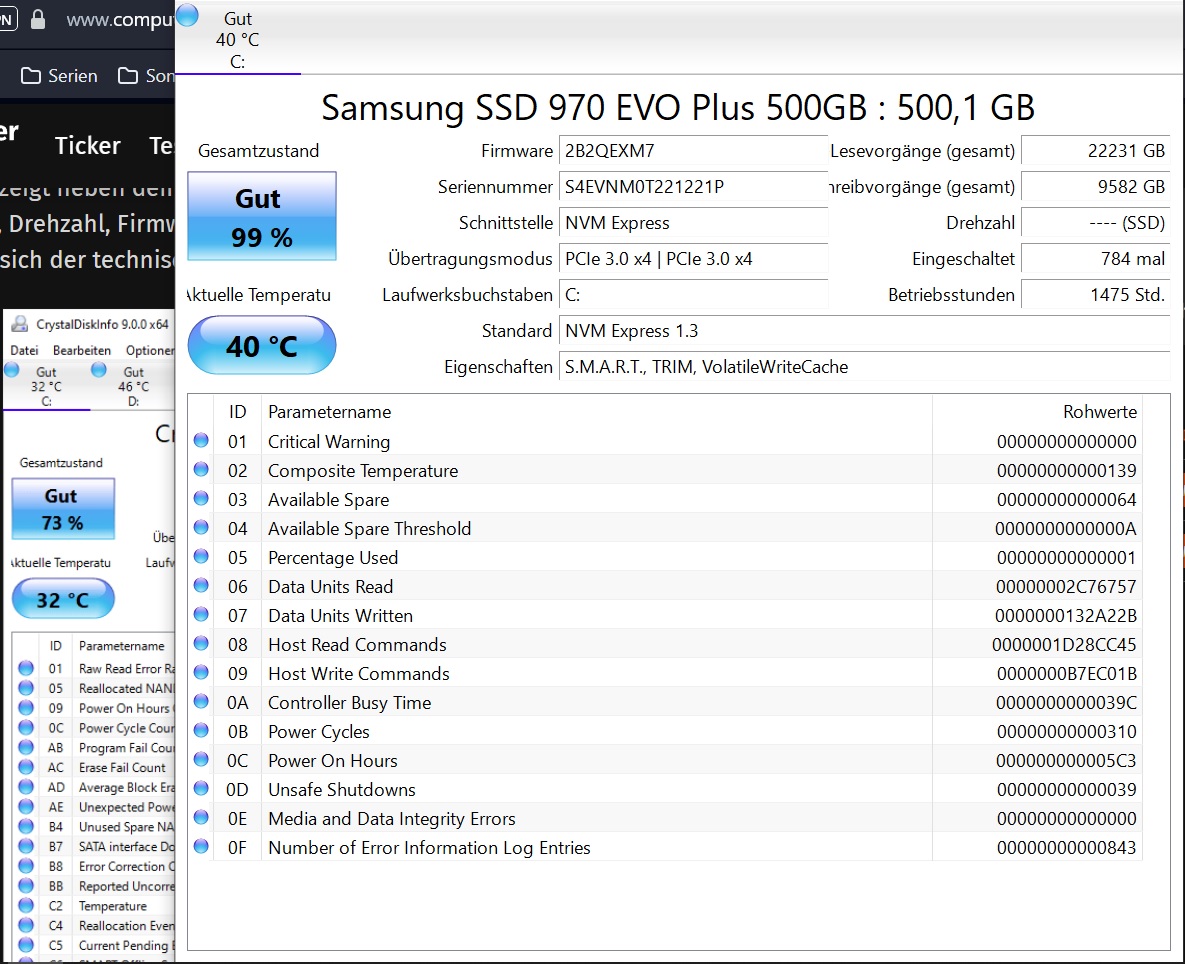Click the Gut 99 % health status button

coord(261,216)
